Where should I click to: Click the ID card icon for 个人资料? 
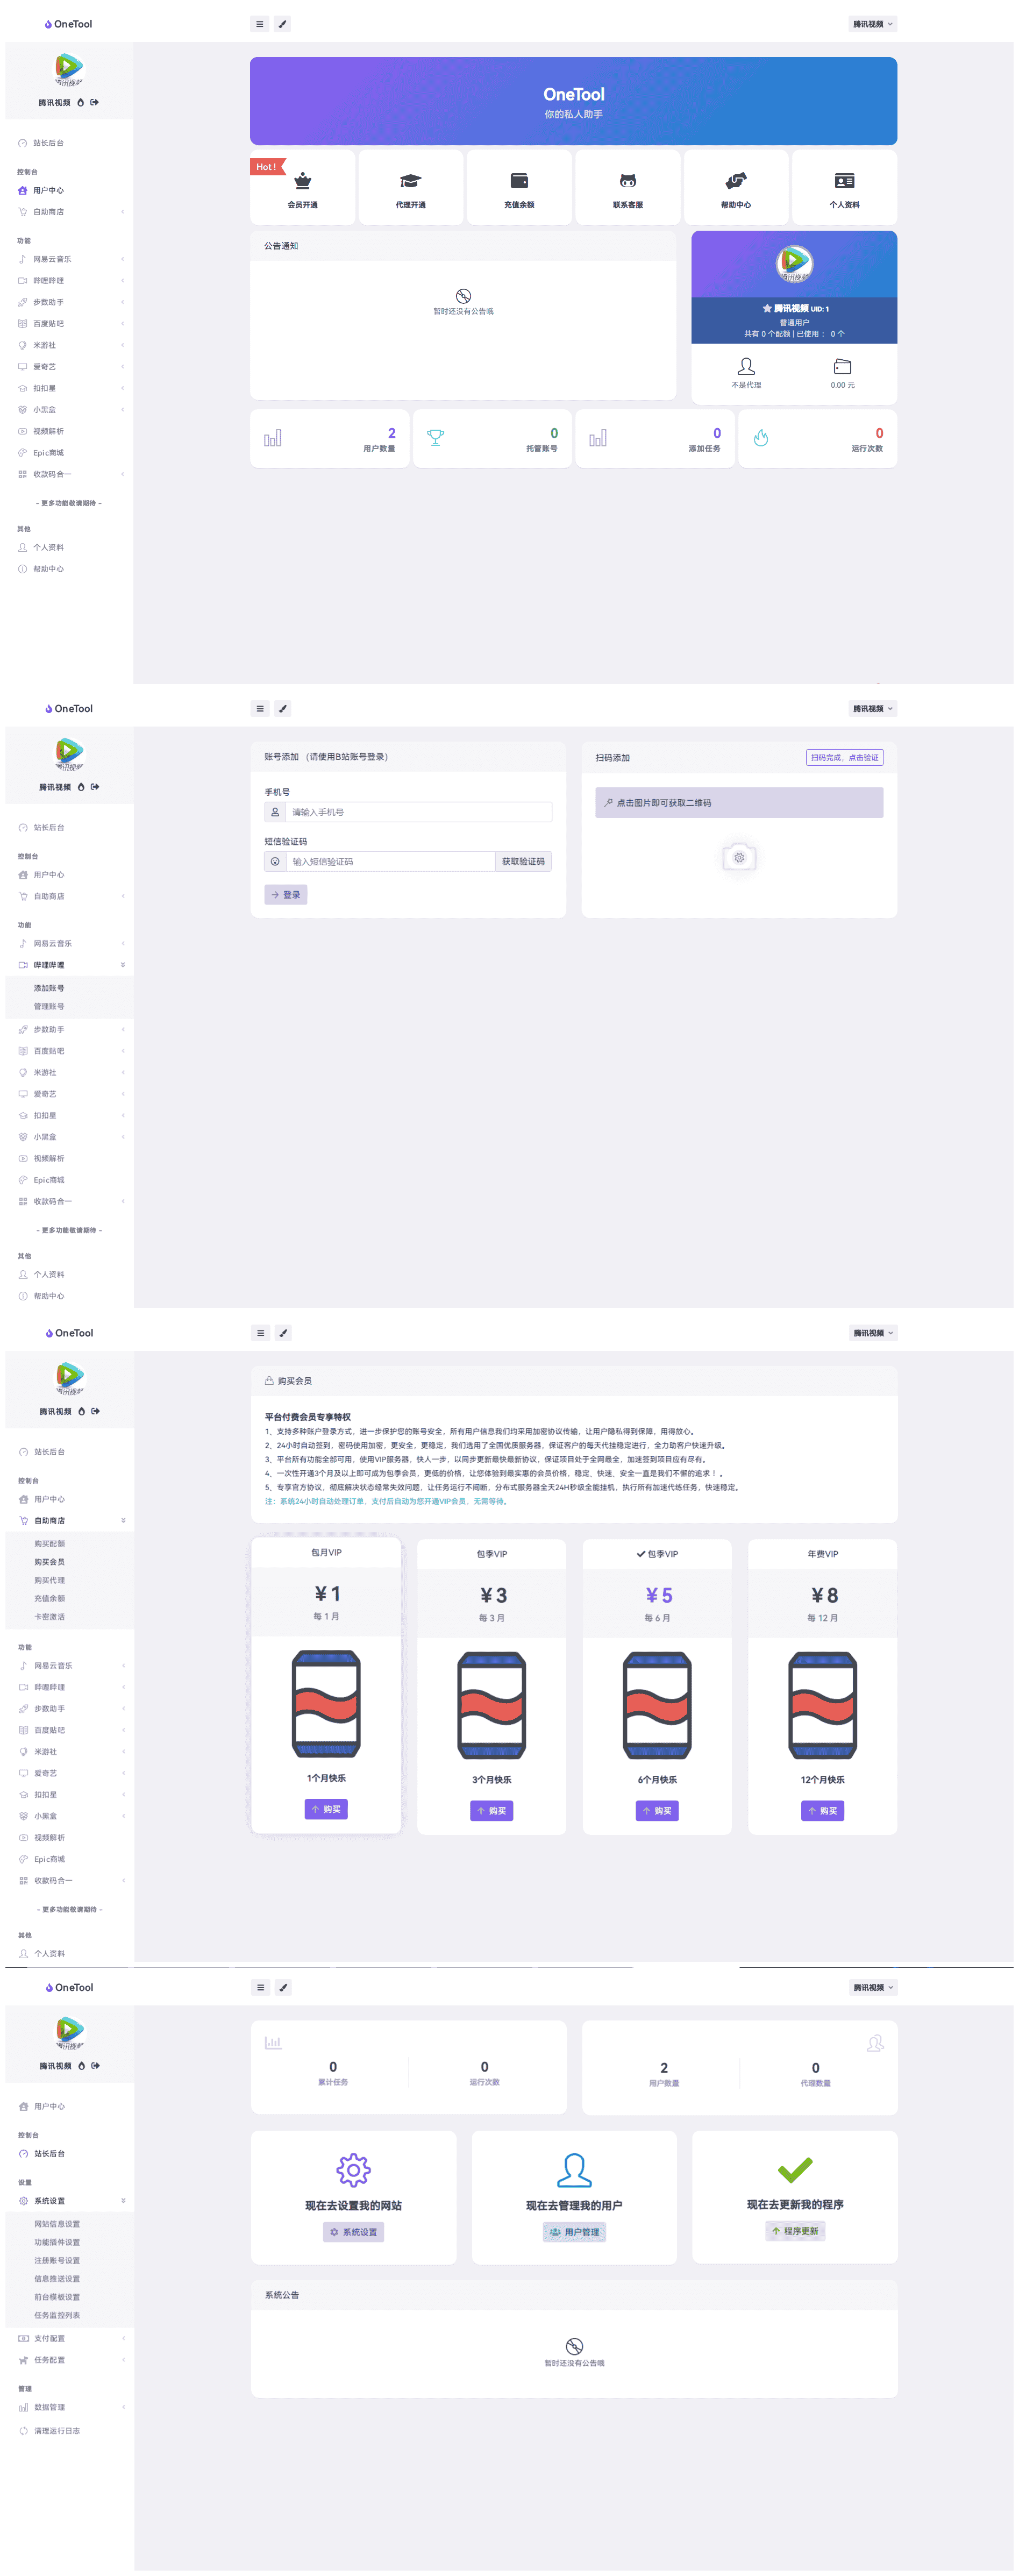point(843,181)
